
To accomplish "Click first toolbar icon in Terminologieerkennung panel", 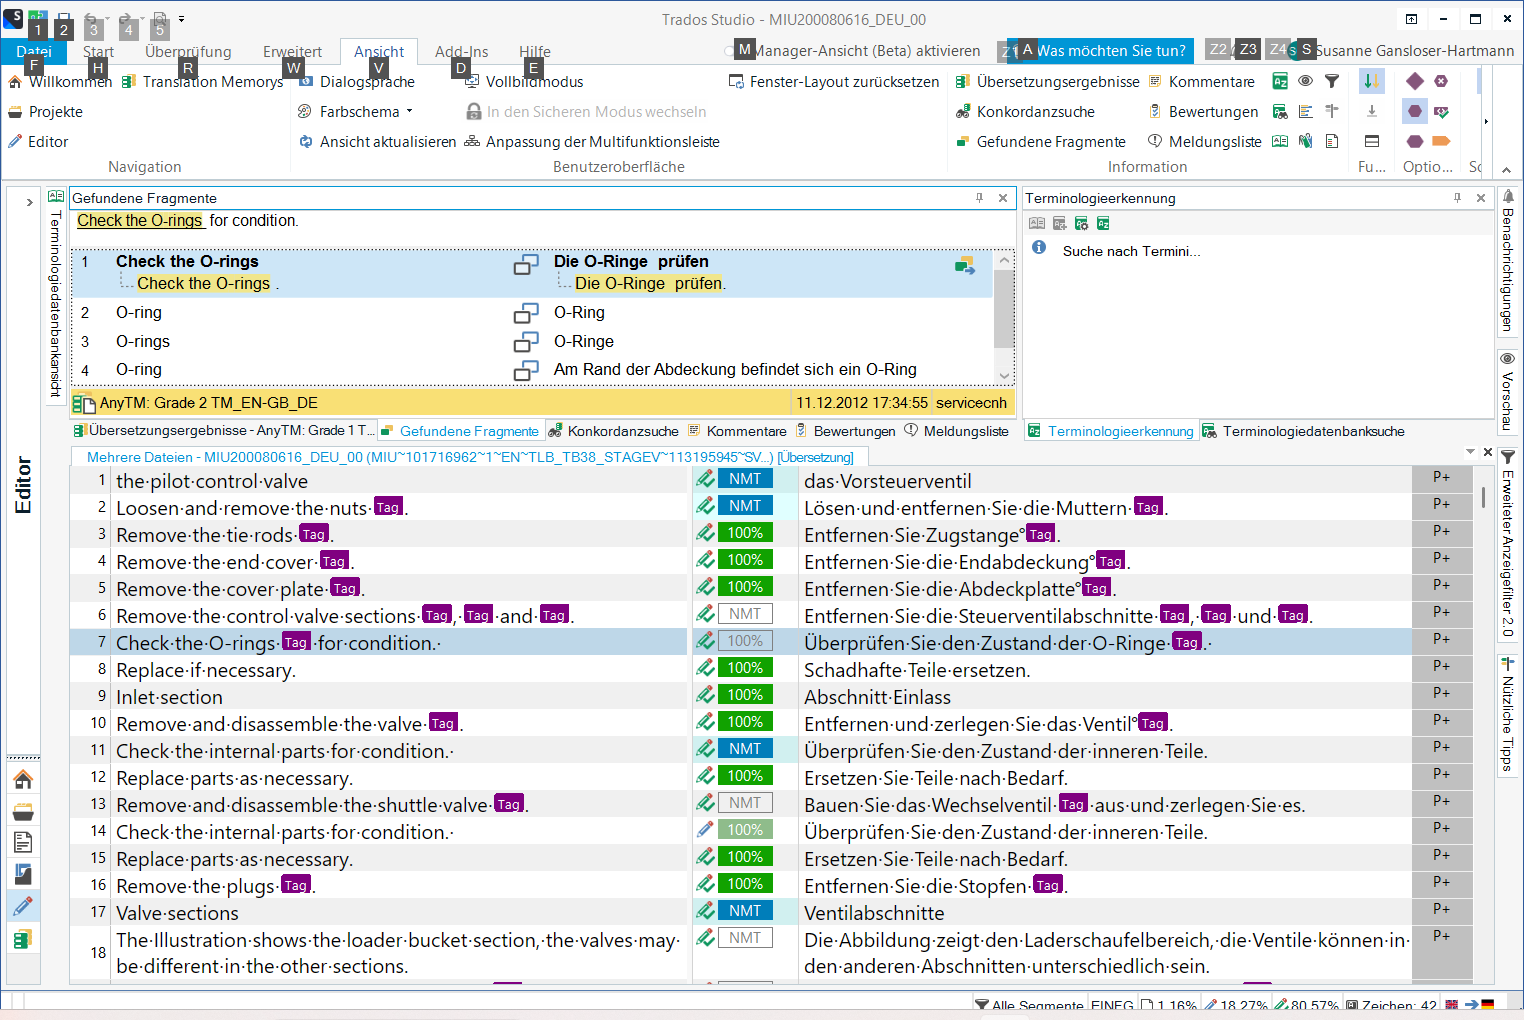I will pos(1037,223).
